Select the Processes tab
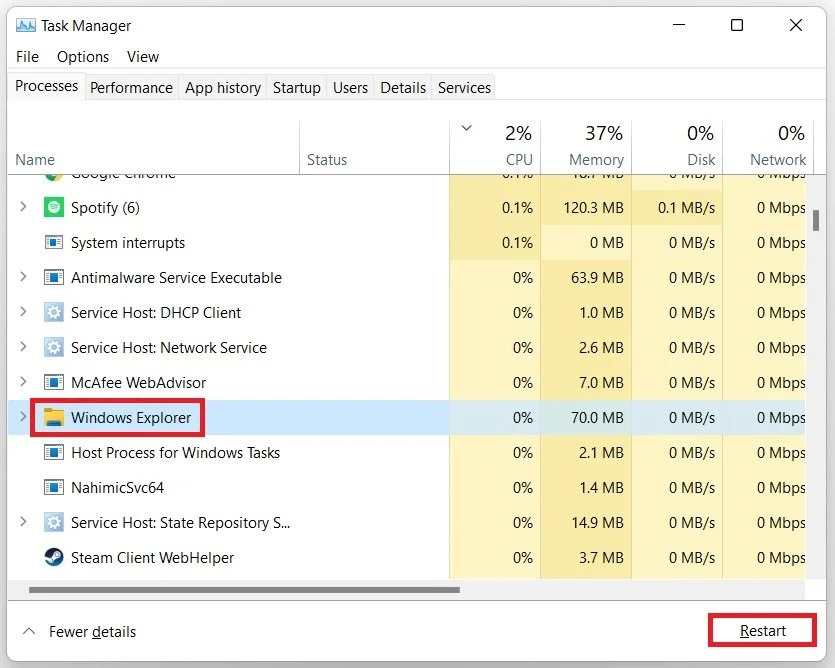835x668 pixels. tap(46, 86)
